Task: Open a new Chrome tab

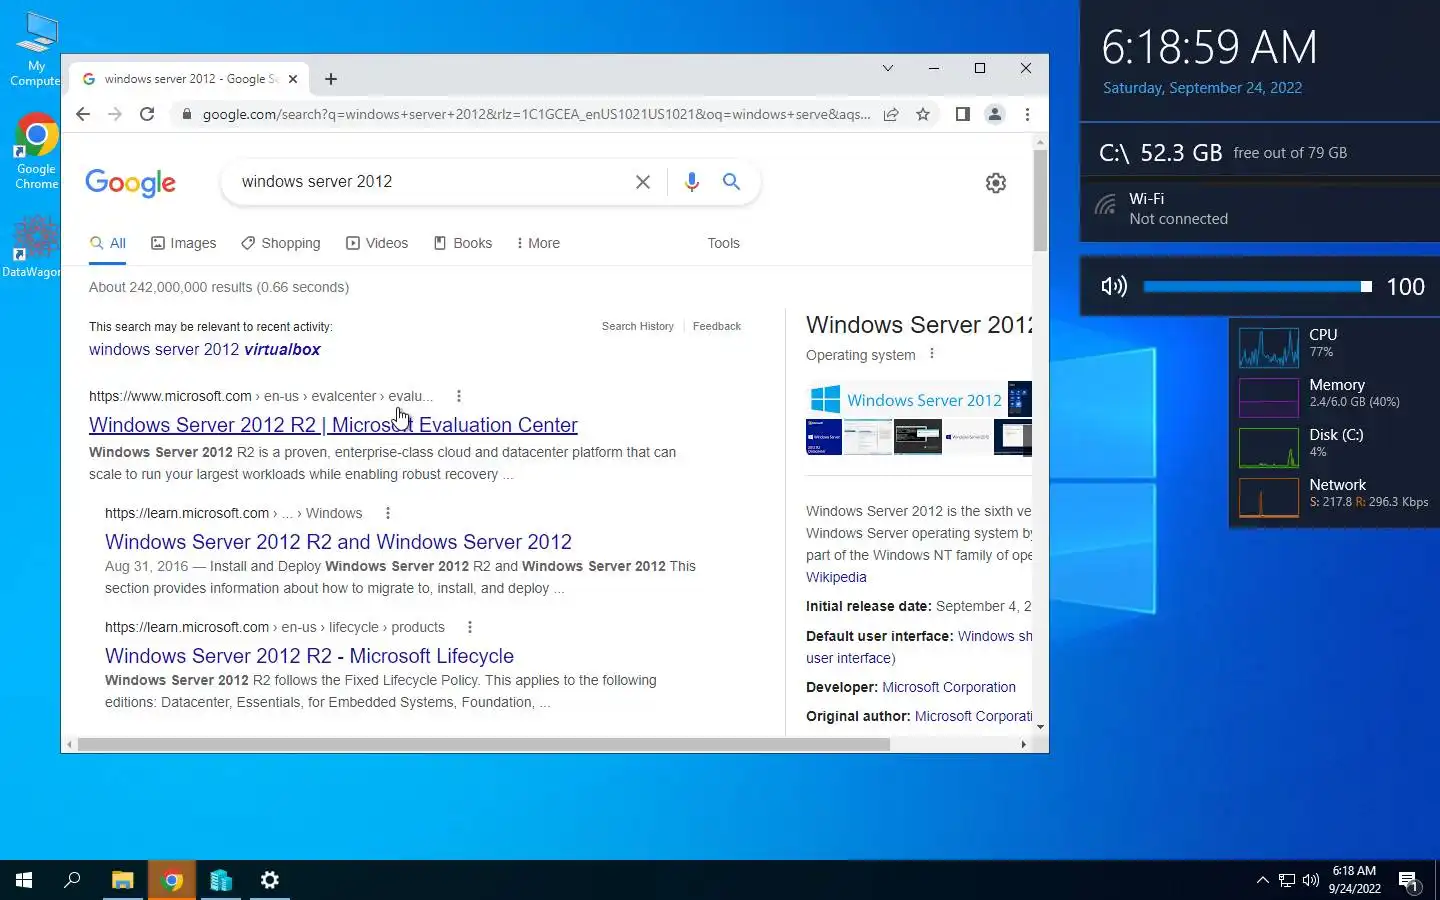Action: click(x=331, y=79)
